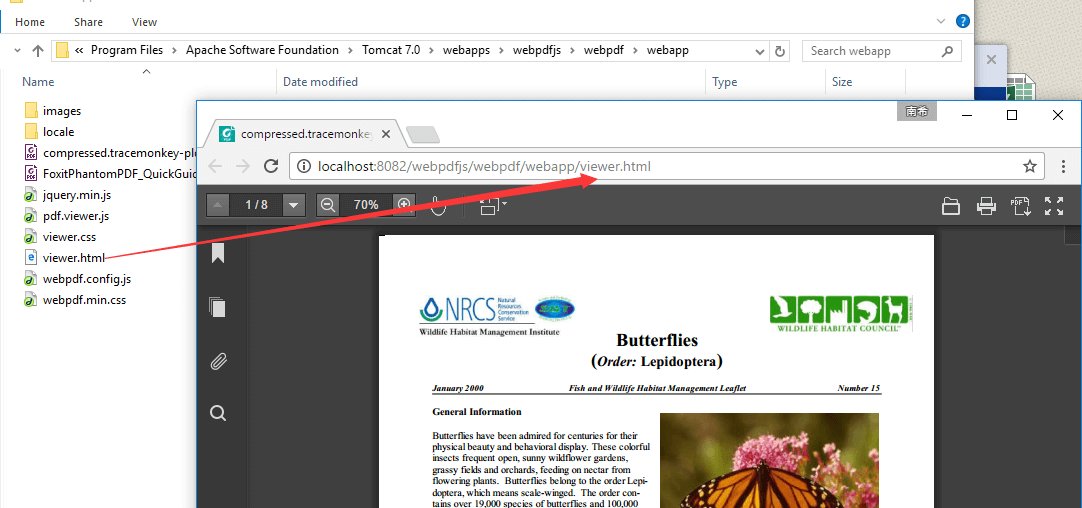Viewport: 1082px width, 508px height.
Task: Select FoxitPhantomPDF_QuickGuide file
Action: [109, 173]
